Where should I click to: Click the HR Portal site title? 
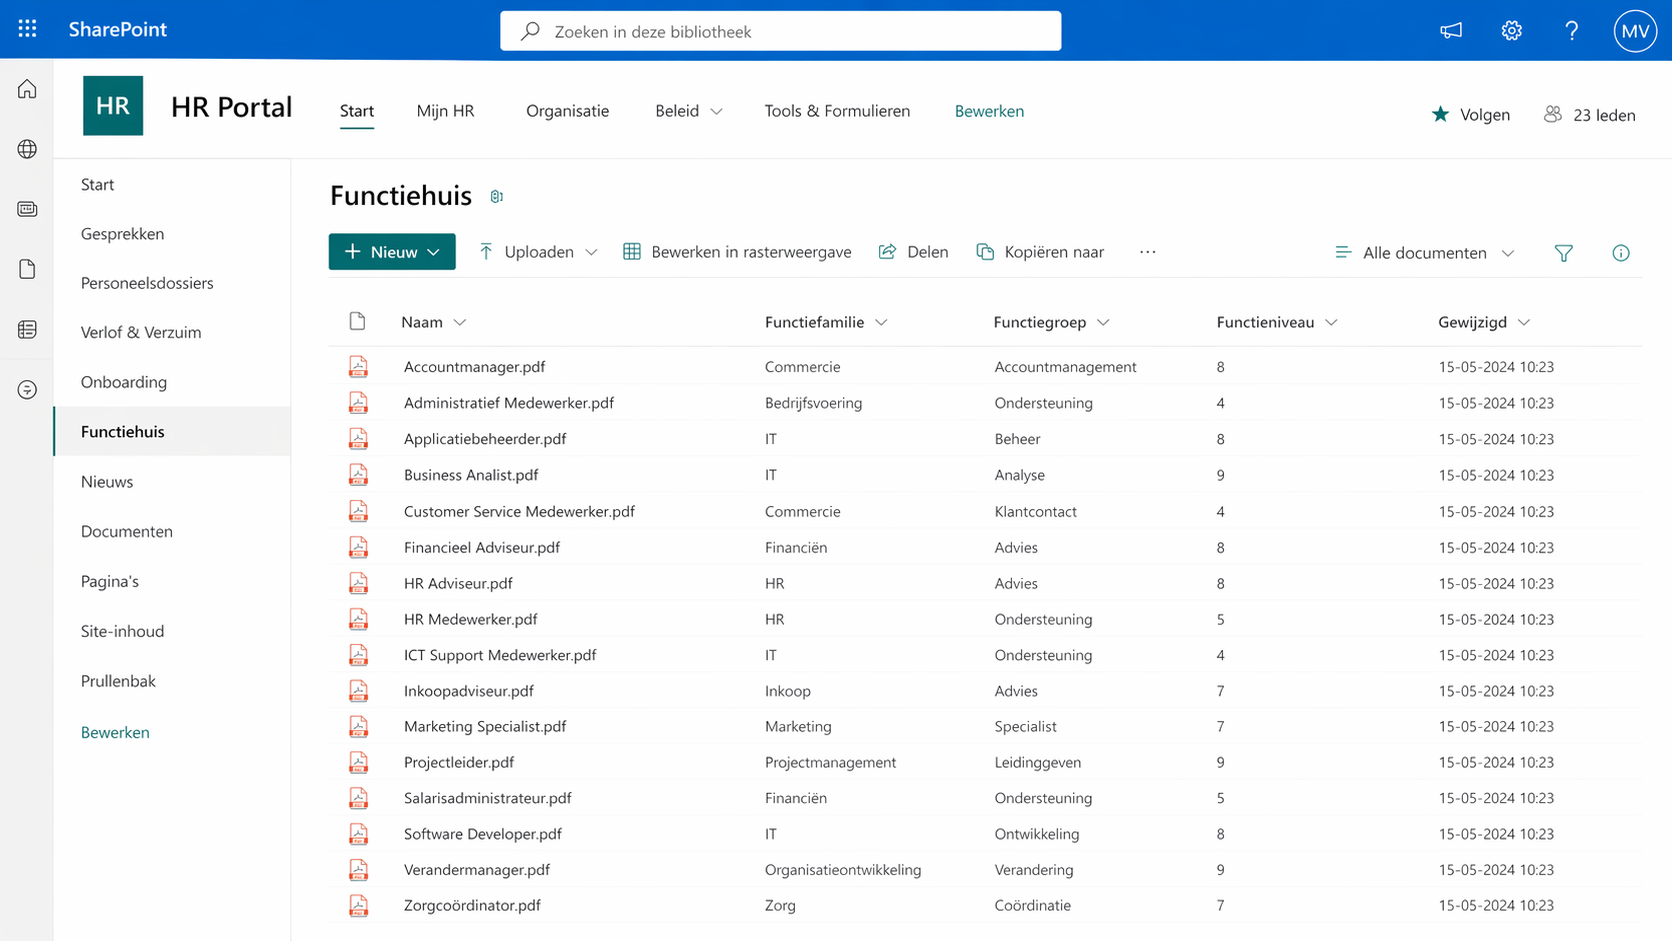[x=231, y=106]
